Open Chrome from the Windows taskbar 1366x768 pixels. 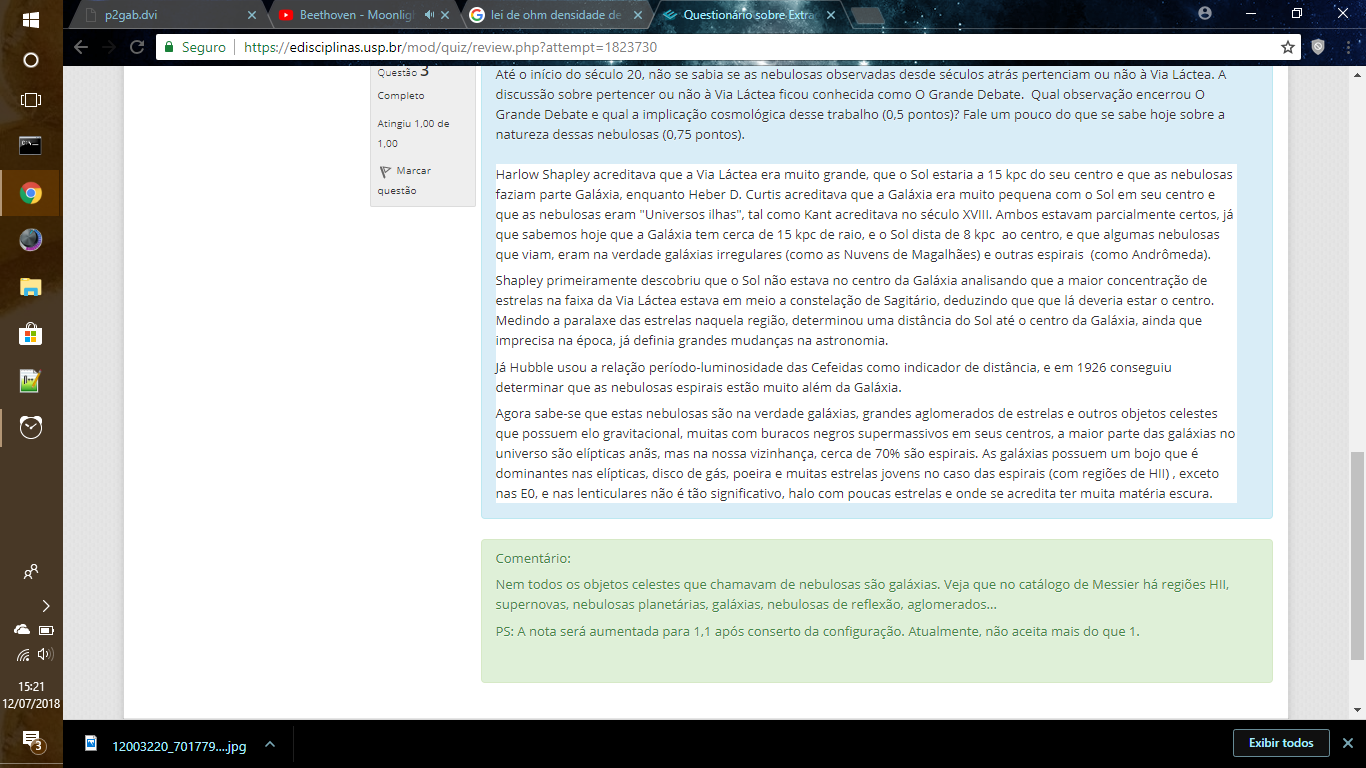[31, 193]
